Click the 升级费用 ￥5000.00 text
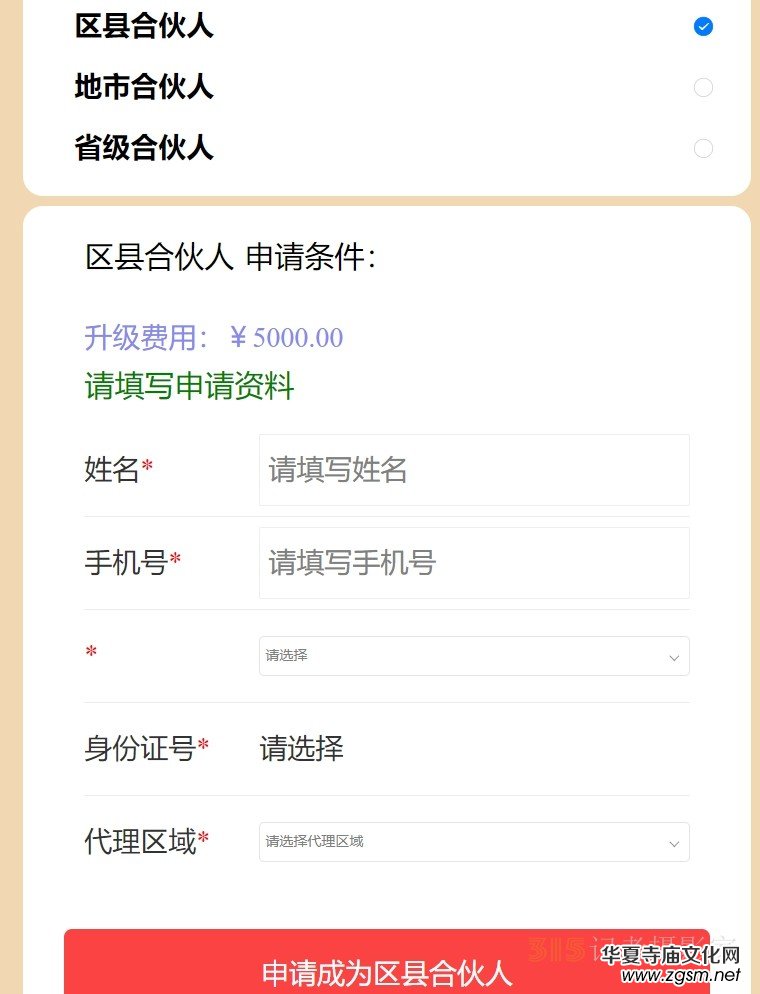 [213, 338]
